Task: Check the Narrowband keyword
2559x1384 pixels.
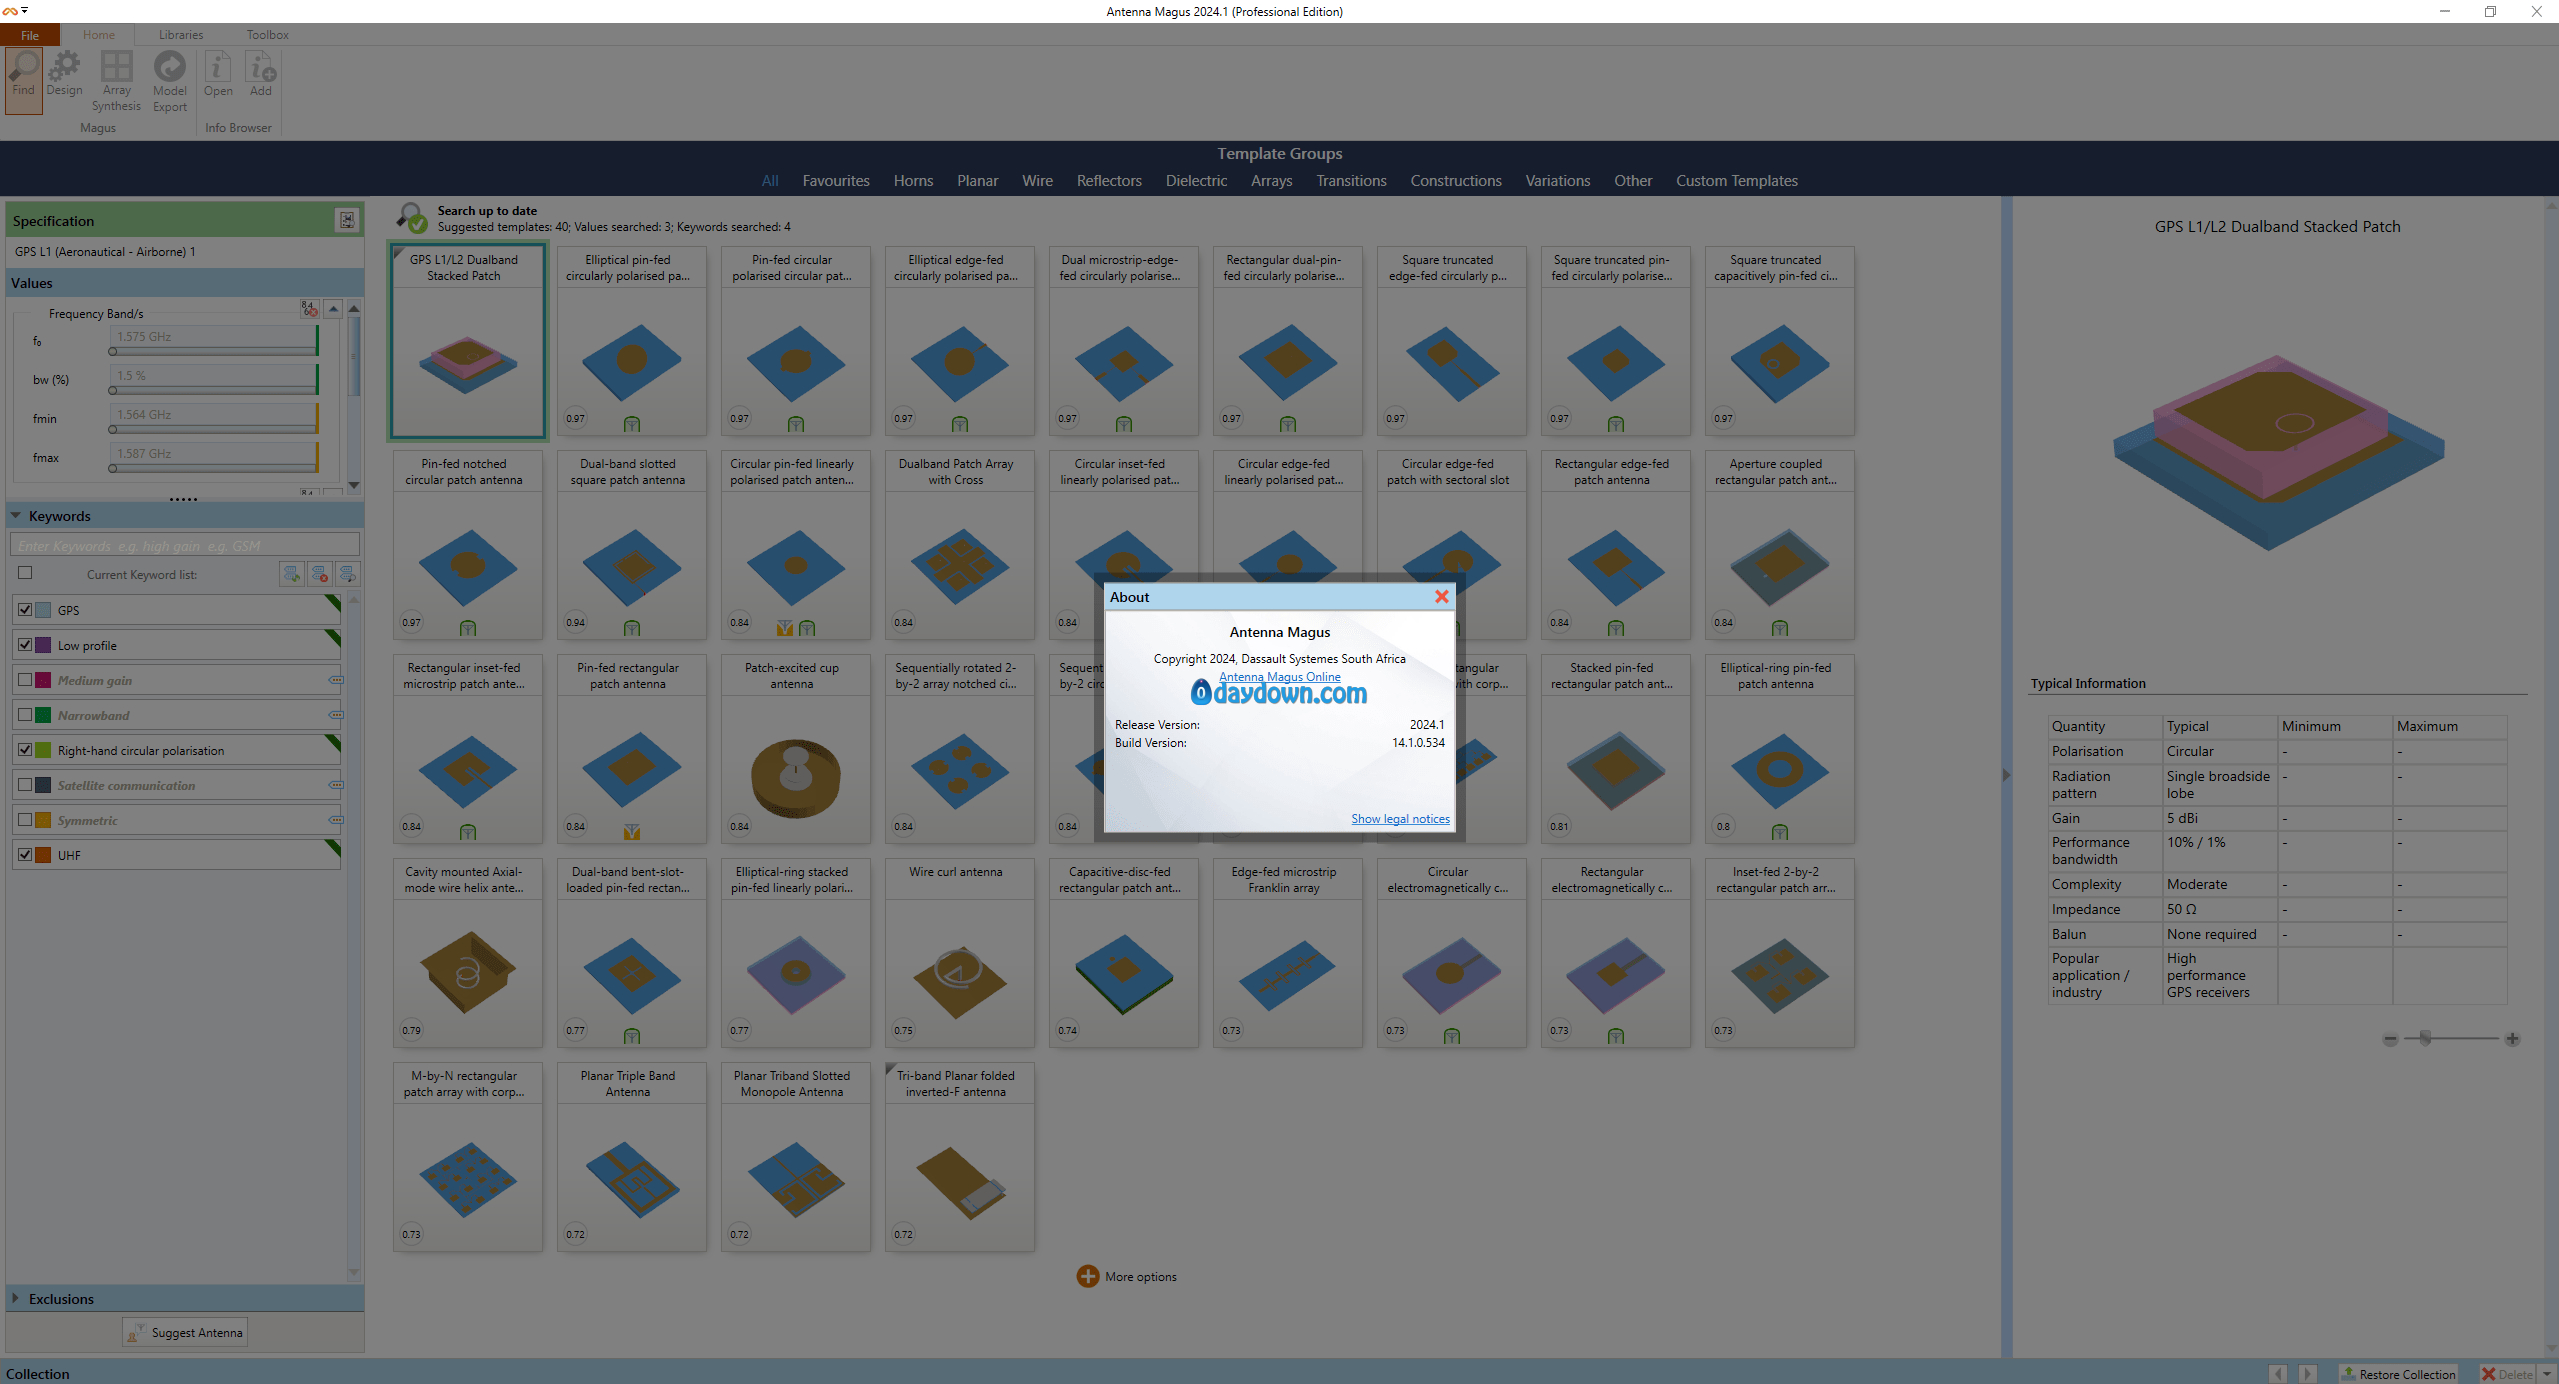Action: pos(25,714)
